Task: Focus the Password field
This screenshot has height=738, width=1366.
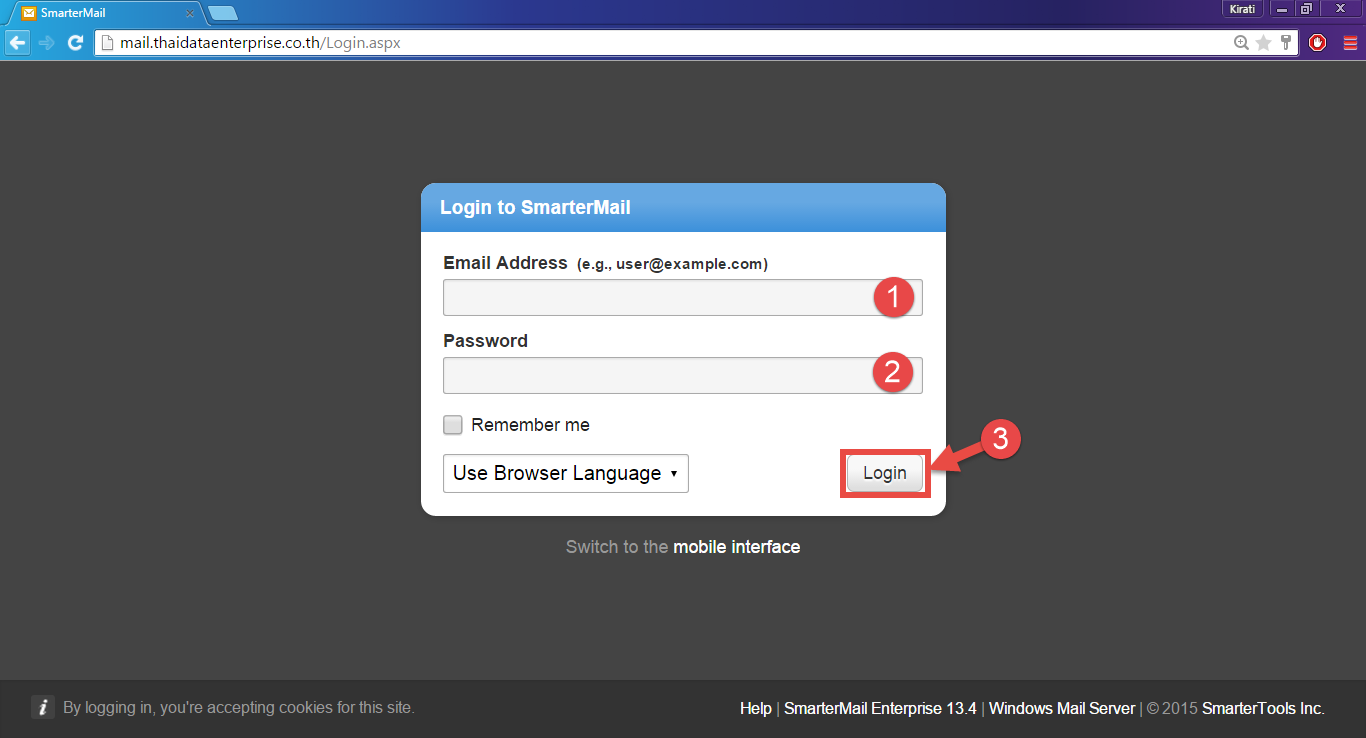Action: coord(682,376)
